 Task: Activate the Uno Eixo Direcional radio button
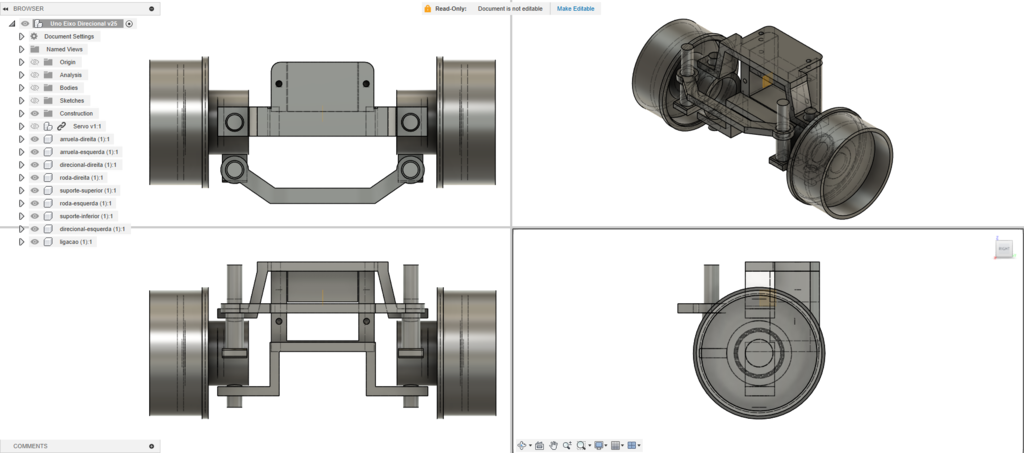pos(130,23)
